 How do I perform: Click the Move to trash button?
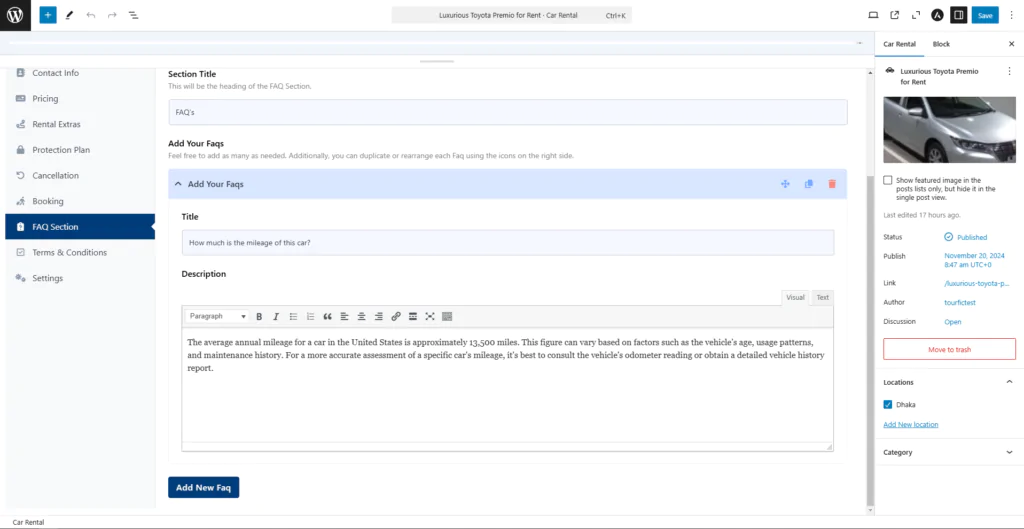949,349
